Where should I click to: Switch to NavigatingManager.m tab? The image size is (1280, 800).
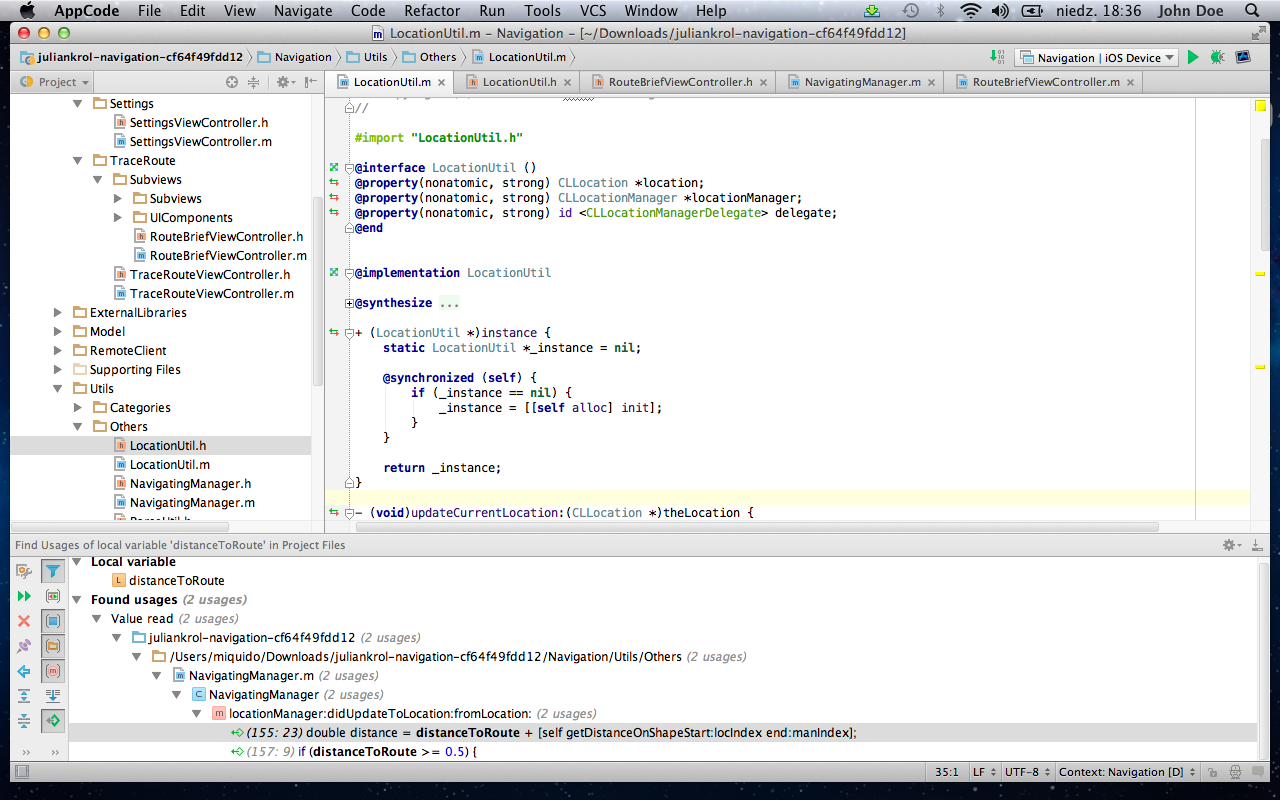point(862,82)
